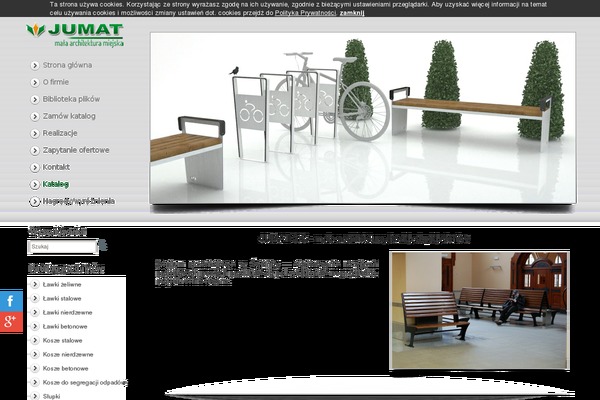Click the bike rack banner image
This screenshot has width=600, height=400.
pyautogui.click(x=363, y=118)
